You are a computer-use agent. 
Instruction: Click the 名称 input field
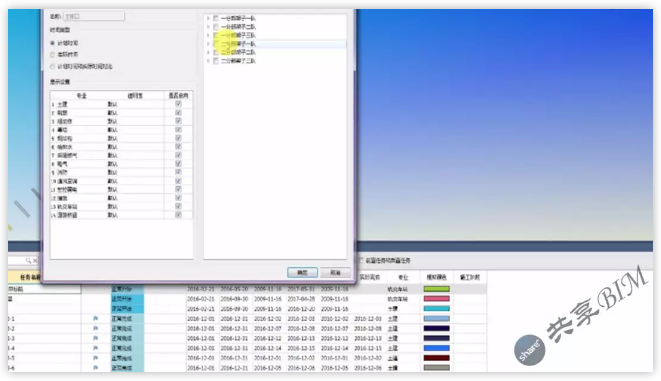94,16
